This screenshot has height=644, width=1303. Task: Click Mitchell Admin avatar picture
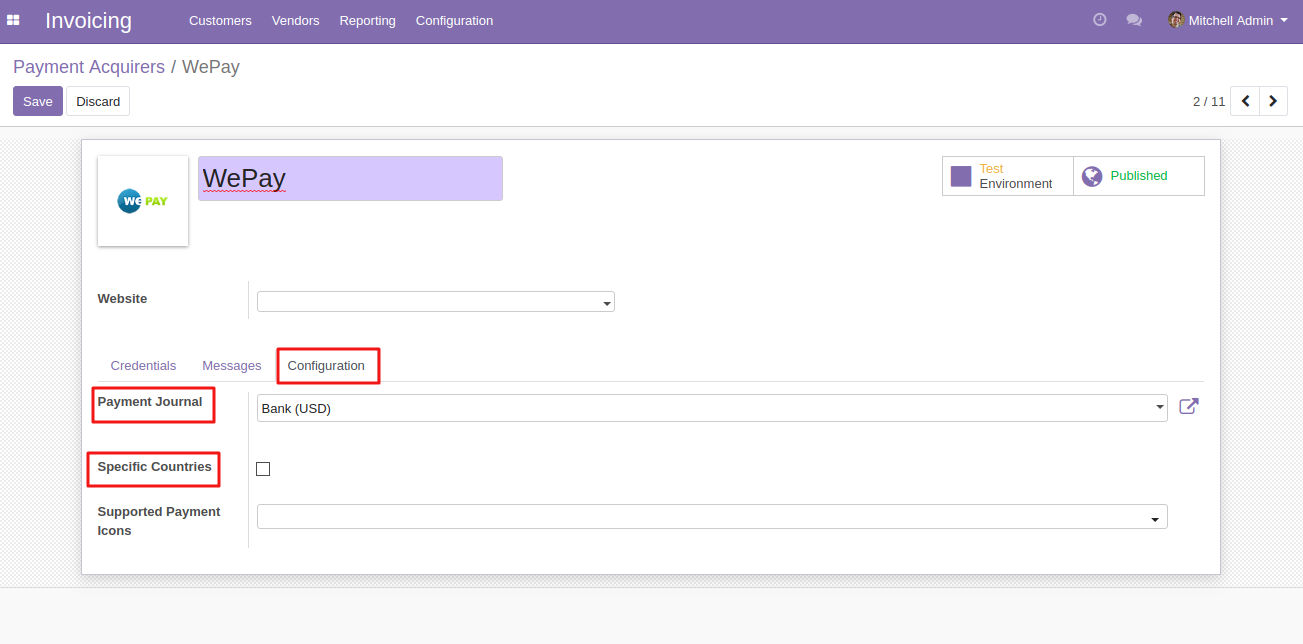(x=1176, y=20)
